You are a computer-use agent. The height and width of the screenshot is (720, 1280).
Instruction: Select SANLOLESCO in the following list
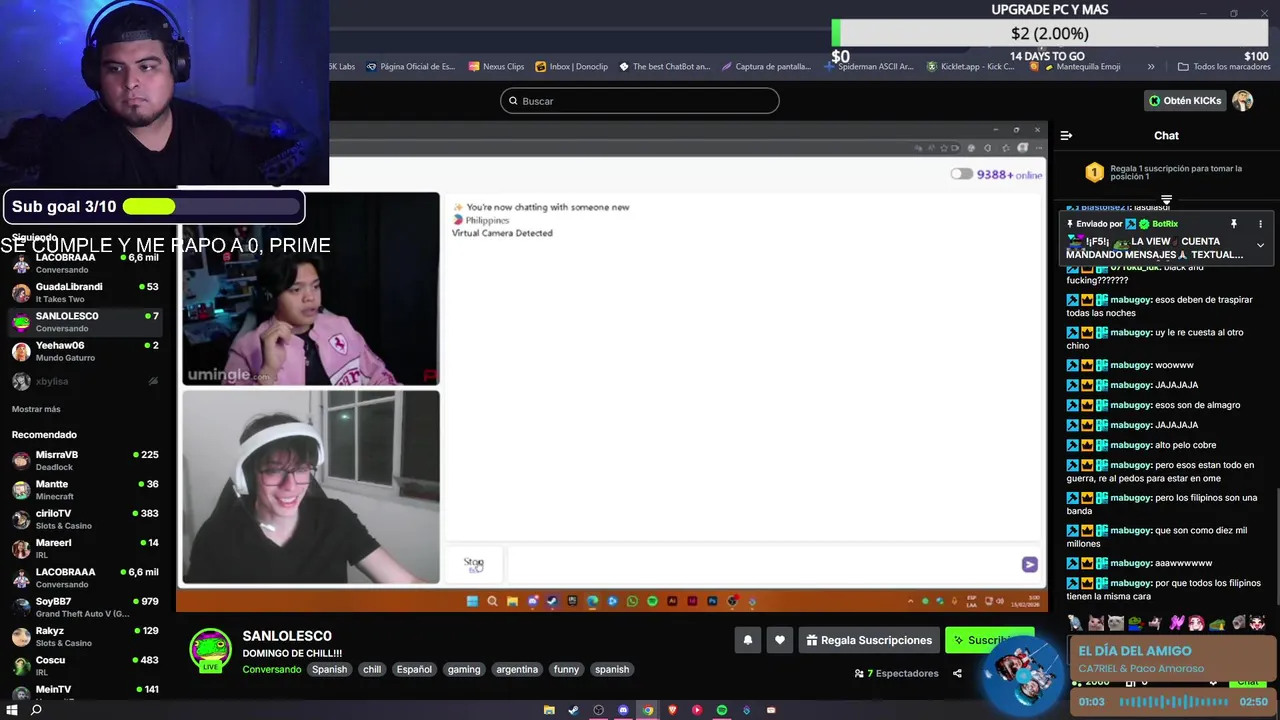[87, 321]
